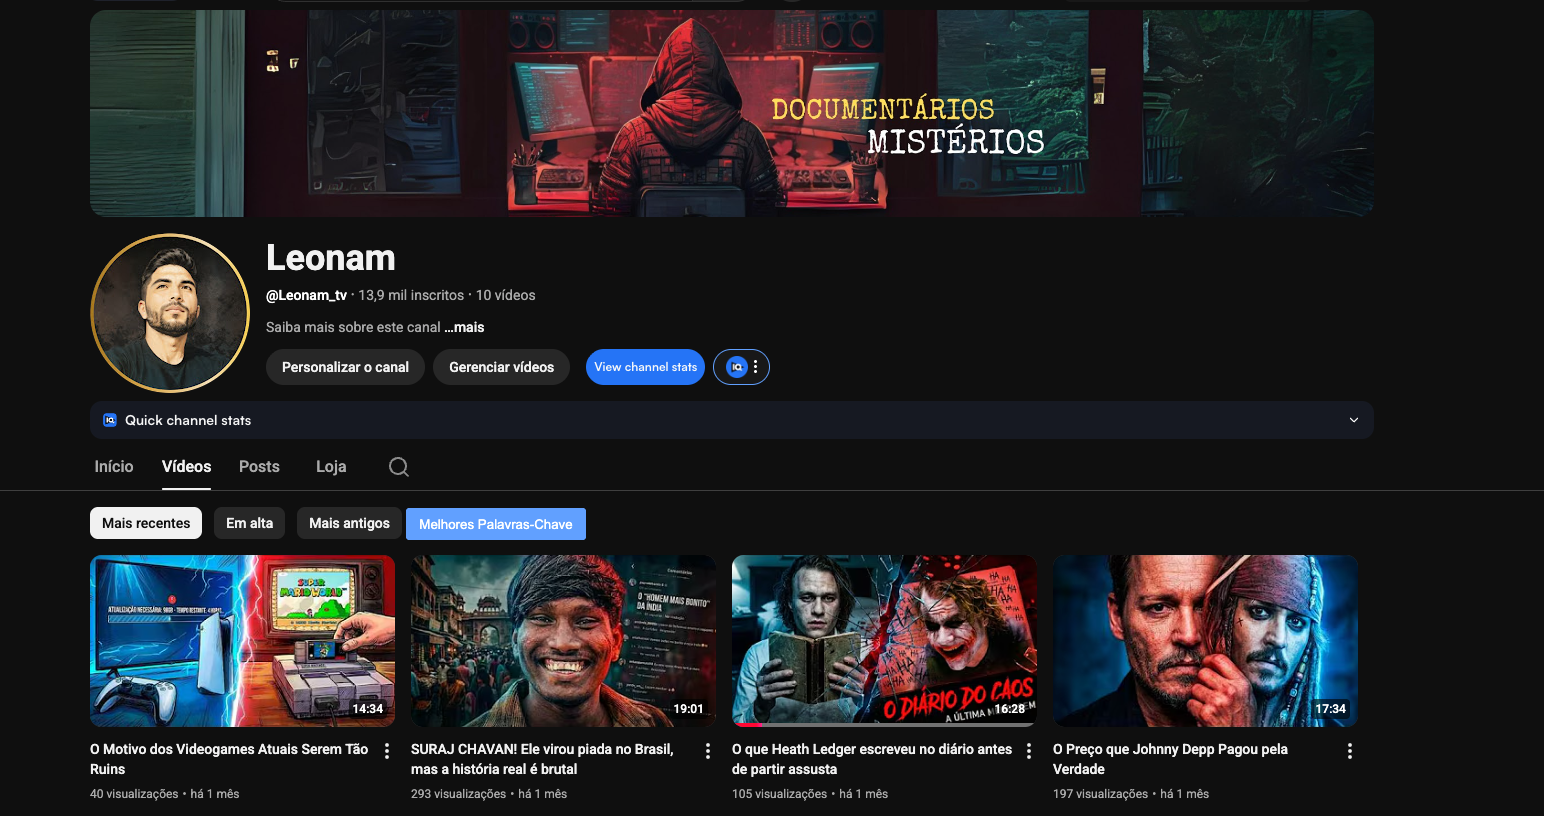Image resolution: width=1544 pixels, height=816 pixels.
Task: Play the Super Mario World console thumbnail
Action: coord(242,641)
